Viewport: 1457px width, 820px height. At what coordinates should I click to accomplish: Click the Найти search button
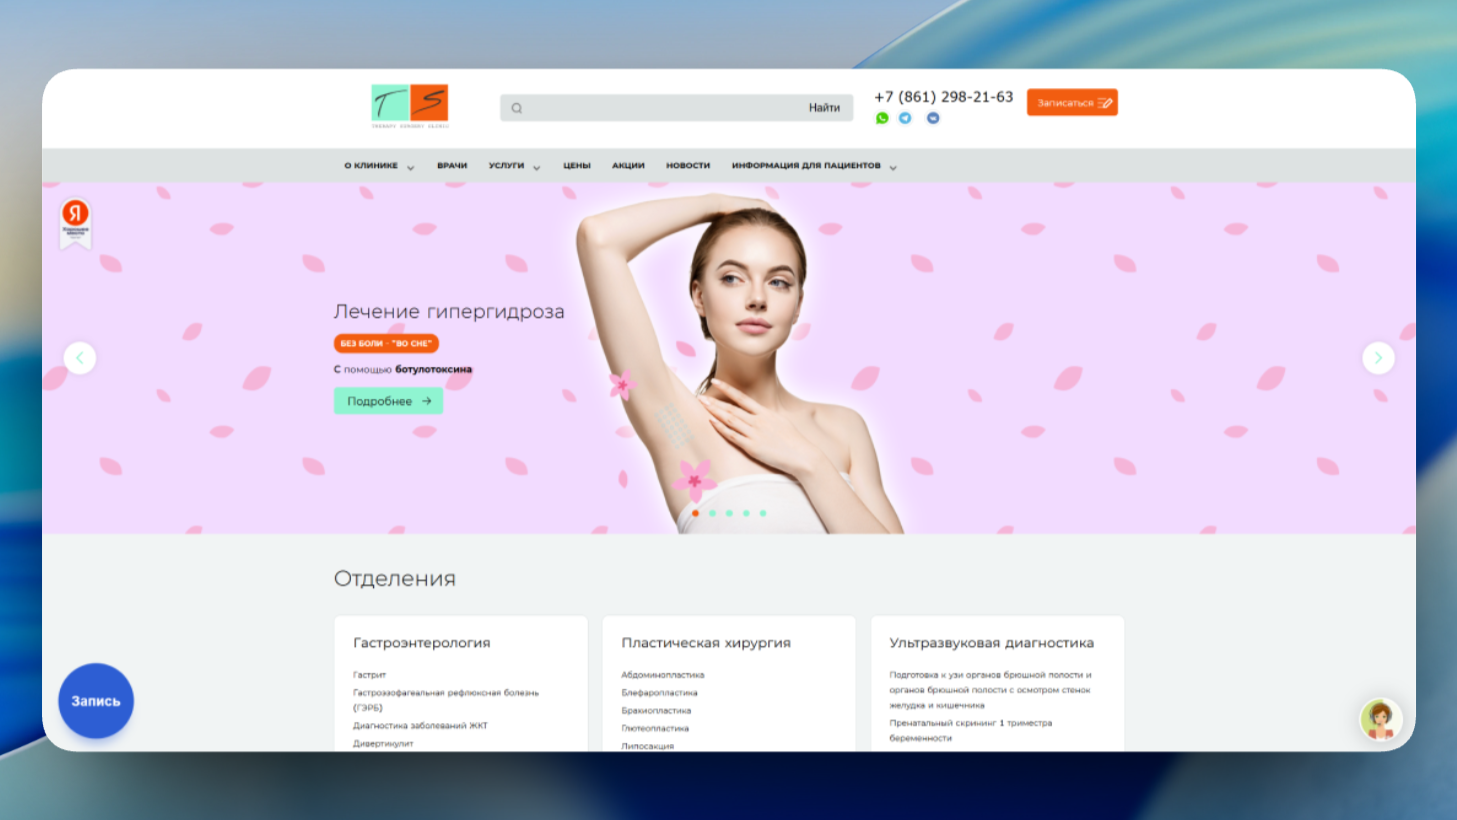point(824,108)
